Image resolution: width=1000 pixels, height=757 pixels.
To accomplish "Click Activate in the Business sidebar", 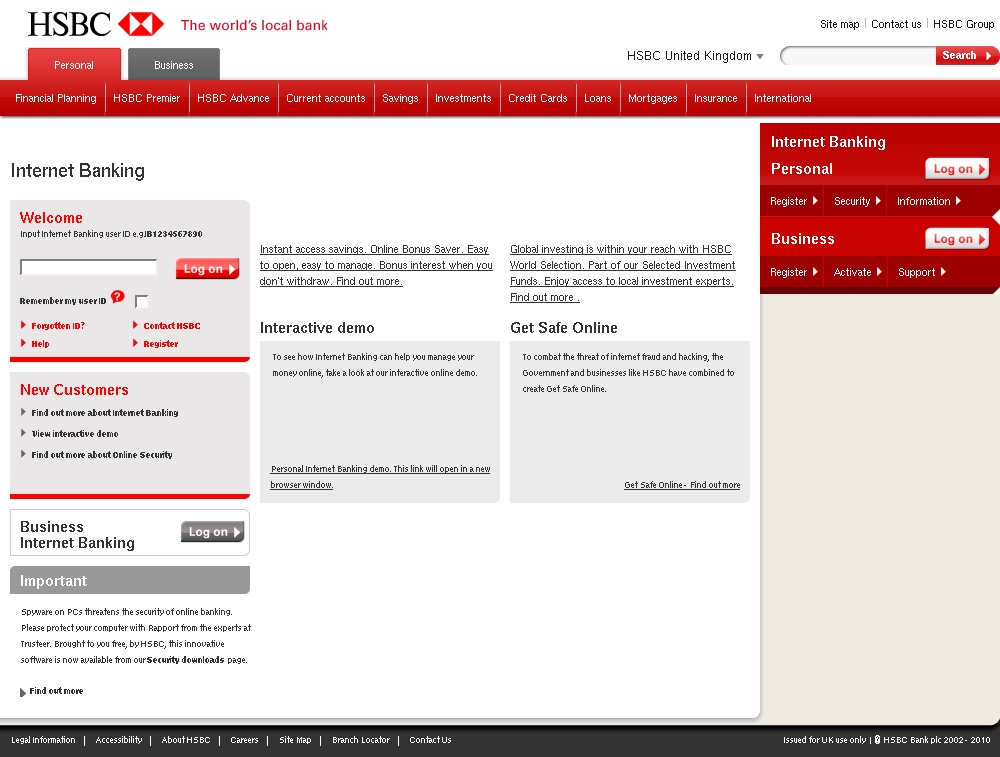I will [857, 272].
